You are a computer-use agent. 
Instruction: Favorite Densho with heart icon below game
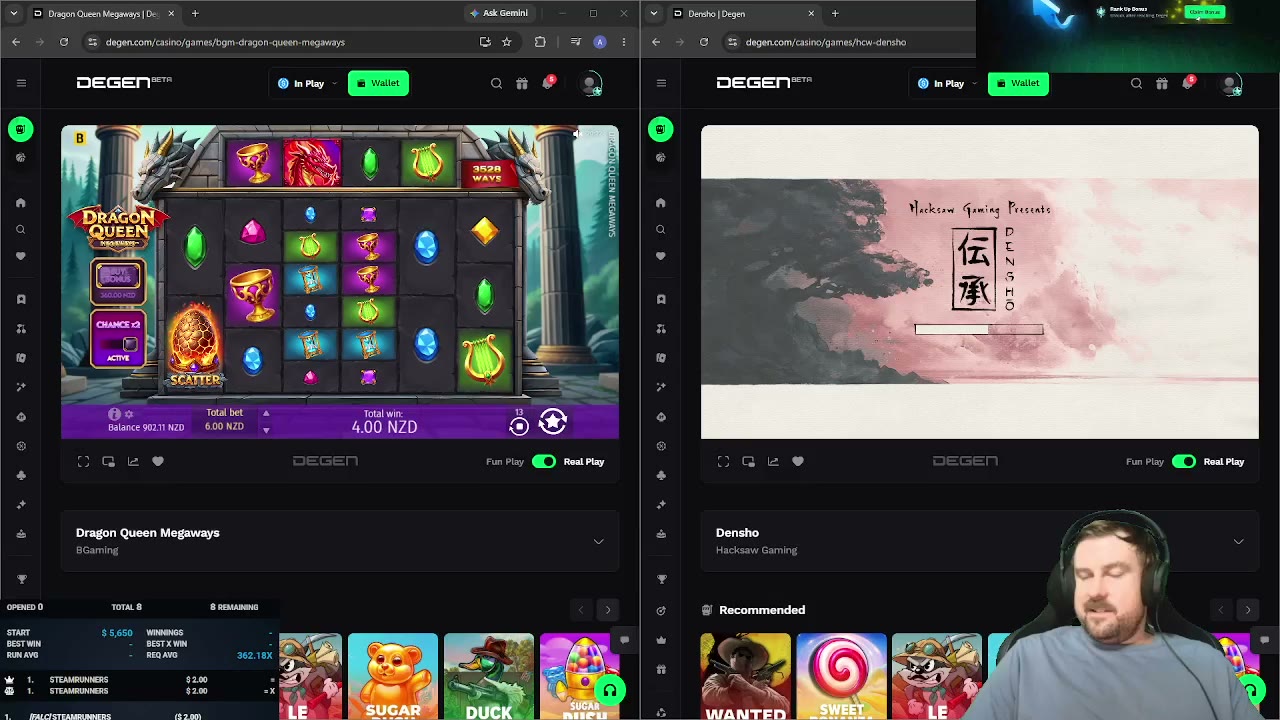[x=798, y=461]
